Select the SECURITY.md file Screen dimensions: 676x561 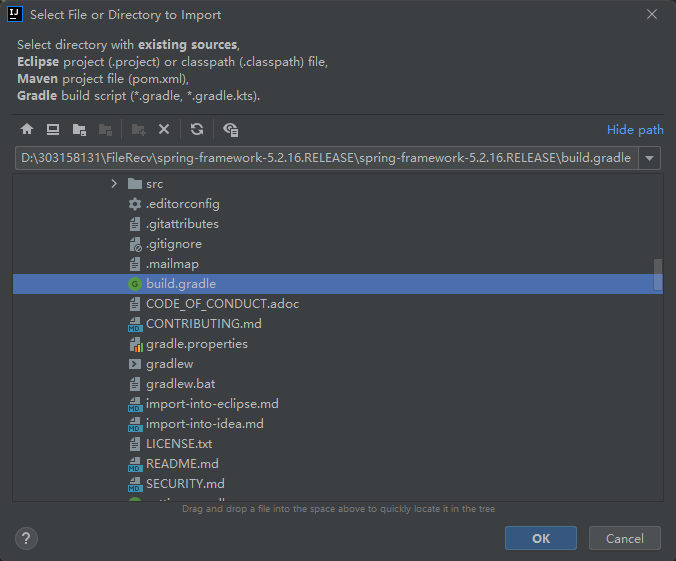pyautogui.click(x=338, y=484)
